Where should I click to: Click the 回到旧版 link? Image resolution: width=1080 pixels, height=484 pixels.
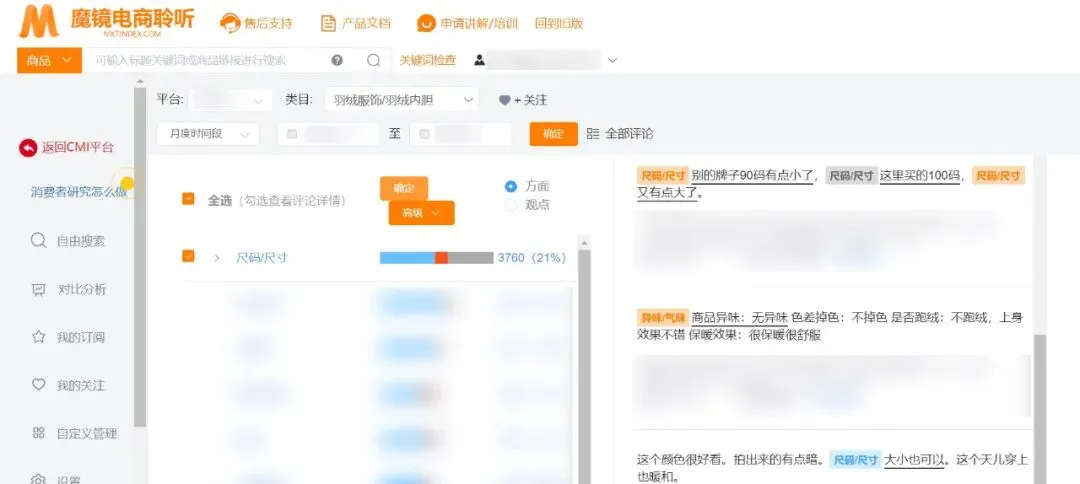pyautogui.click(x=559, y=23)
